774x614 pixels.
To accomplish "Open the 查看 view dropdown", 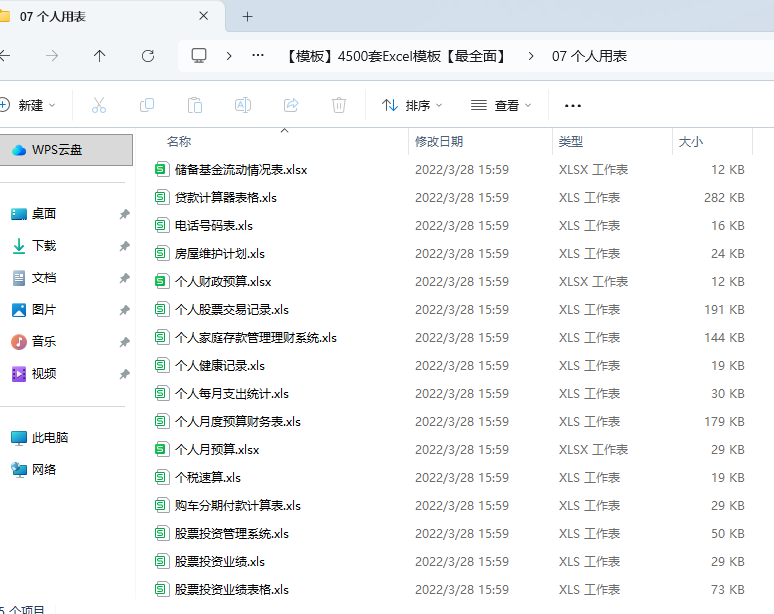I will pyautogui.click(x=501, y=106).
